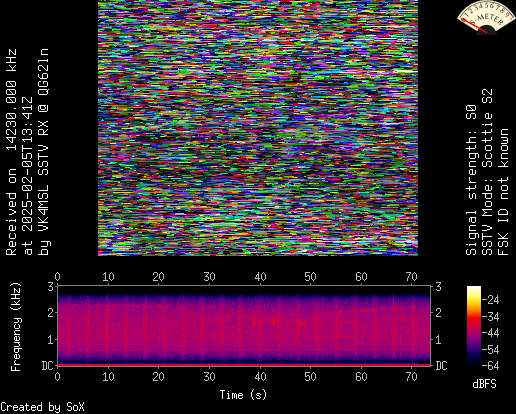
Task: Click the 'Frequency (kHz)' axis label
Action: pos(15,327)
